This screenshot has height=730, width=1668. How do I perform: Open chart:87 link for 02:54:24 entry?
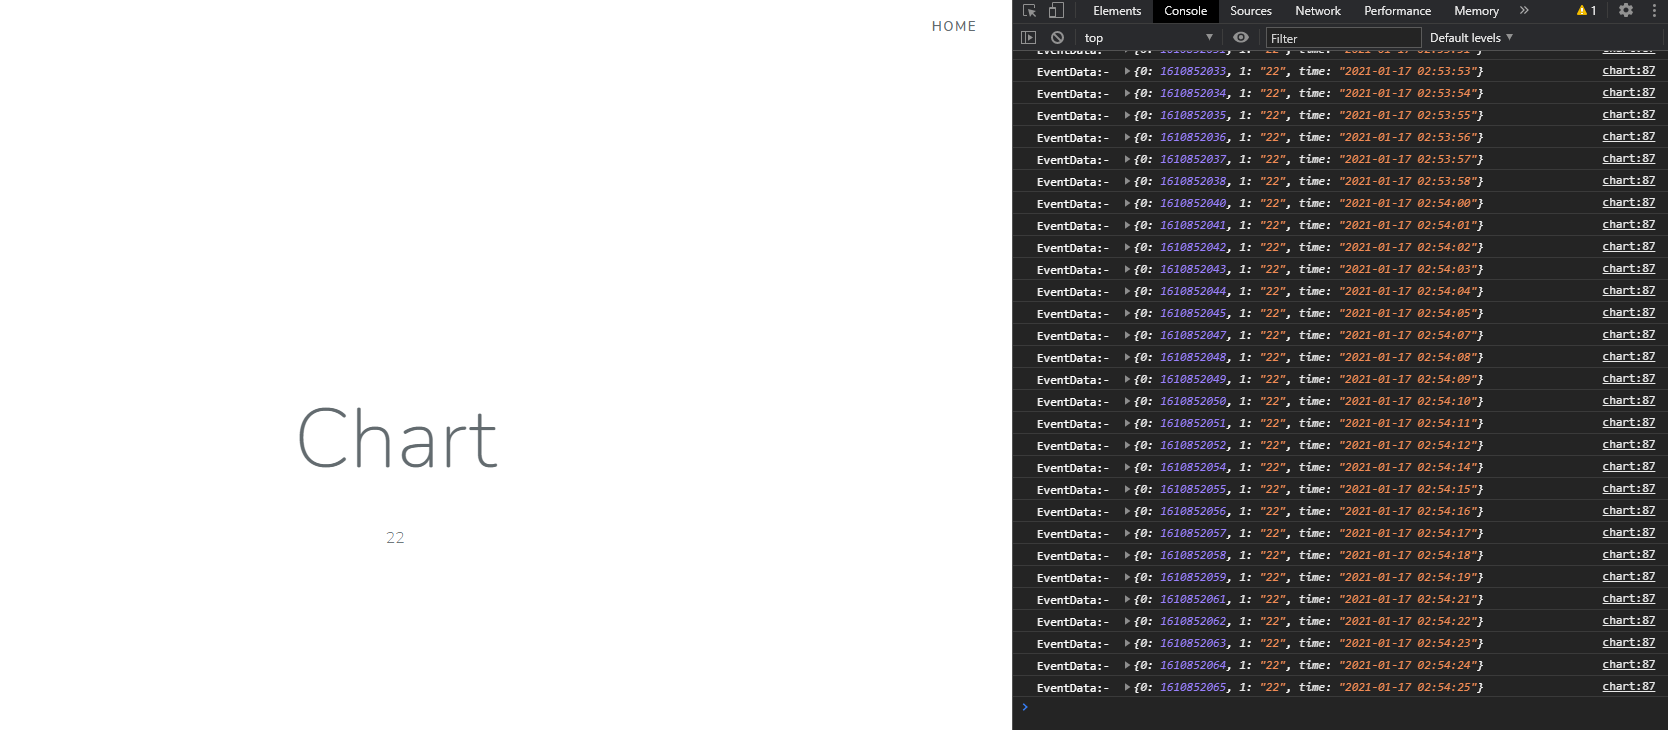[x=1628, y=665]
